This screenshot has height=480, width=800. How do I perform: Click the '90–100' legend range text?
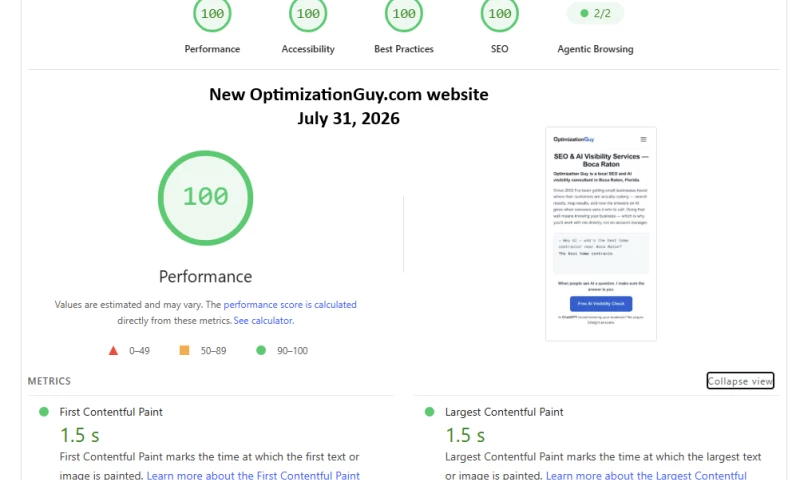(292, 350)
